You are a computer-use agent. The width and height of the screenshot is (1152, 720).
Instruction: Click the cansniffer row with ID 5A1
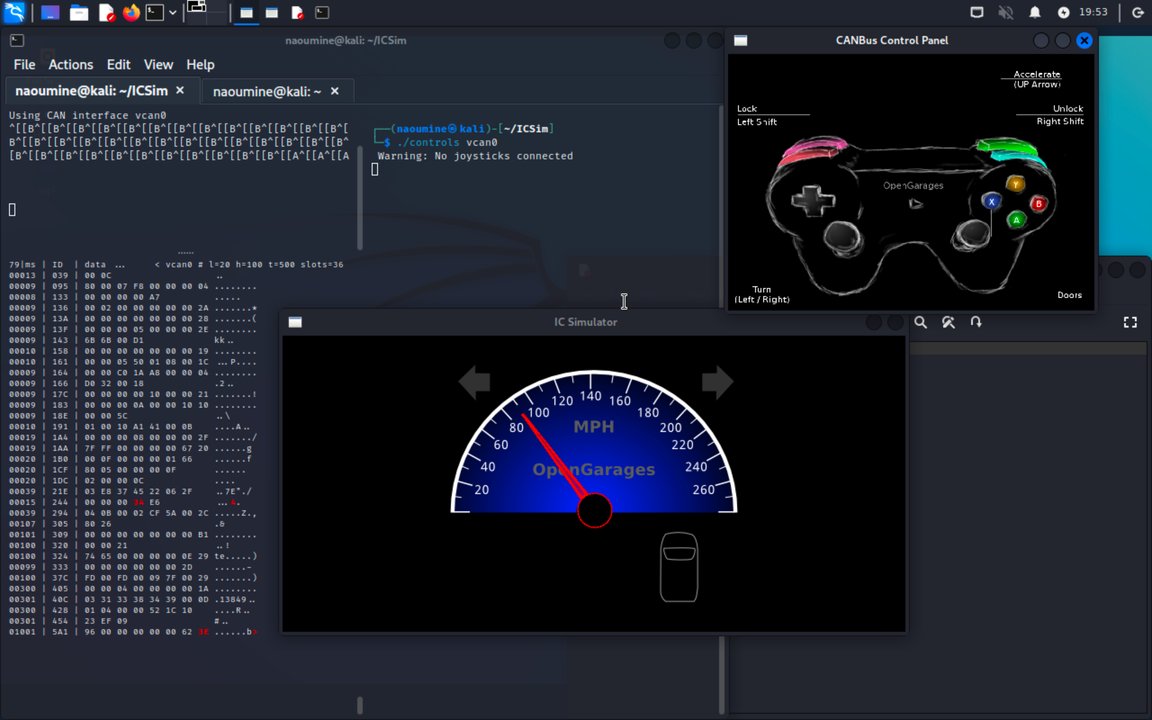(x=132, y=632)
